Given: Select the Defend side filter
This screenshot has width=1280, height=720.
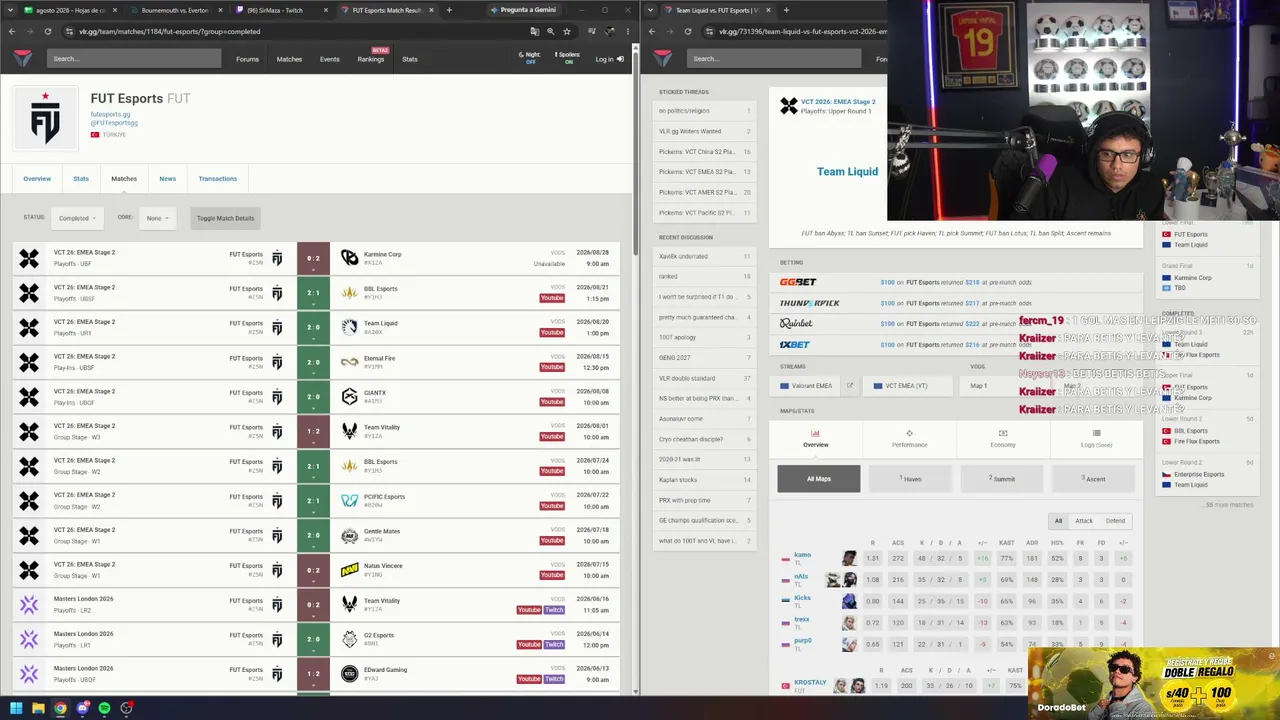Looking at the screenshot, I should click(x=1115, y=521).
